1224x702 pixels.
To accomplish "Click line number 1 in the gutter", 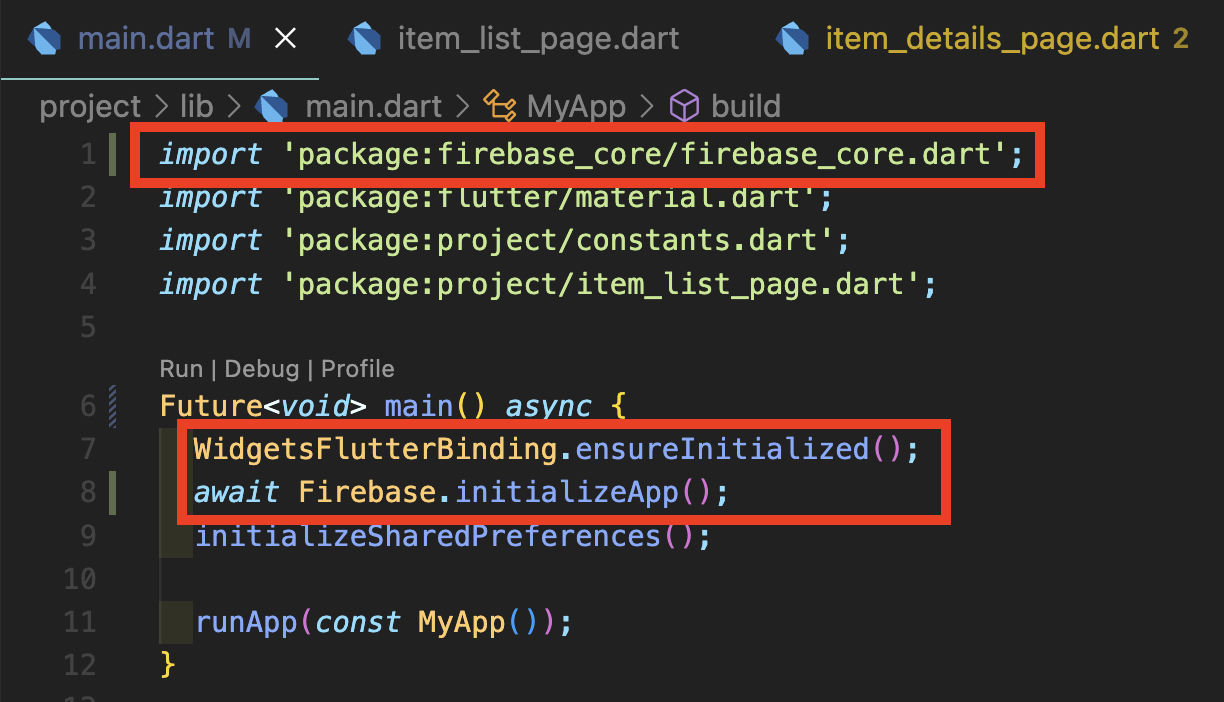I will [89, 155].
